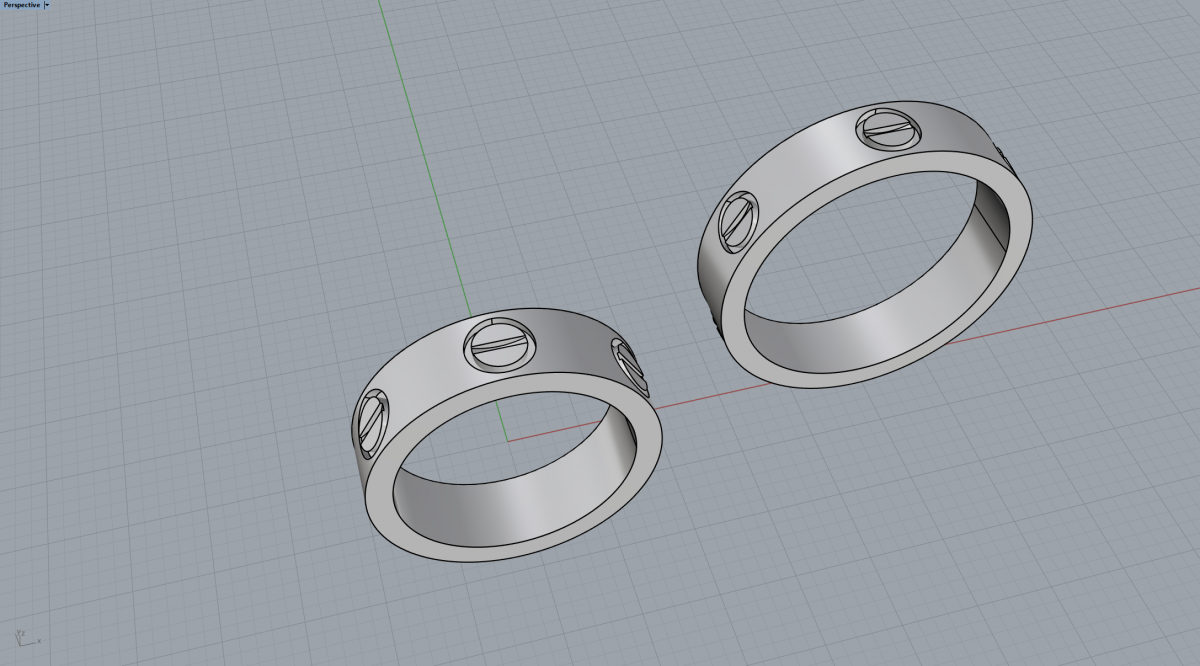Click the Perspective viewport title label
The width and height of the screenshot is (1200, 666).
(21, 5)
